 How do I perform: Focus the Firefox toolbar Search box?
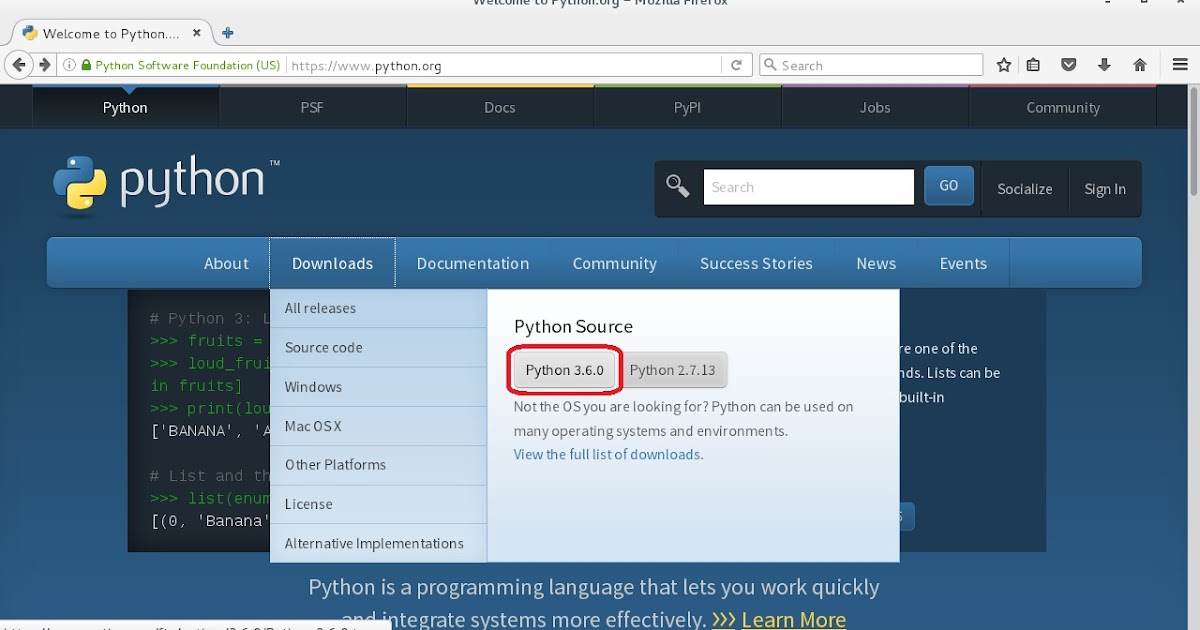click(x=871, y=65)
